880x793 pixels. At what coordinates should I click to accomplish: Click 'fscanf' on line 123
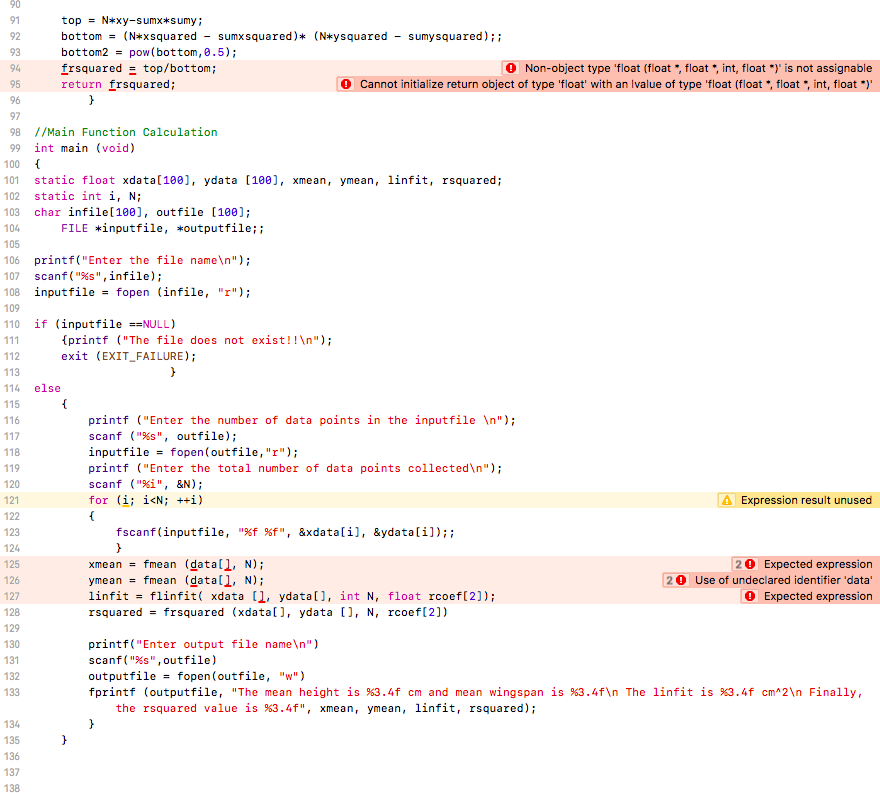tap(136, 532)
